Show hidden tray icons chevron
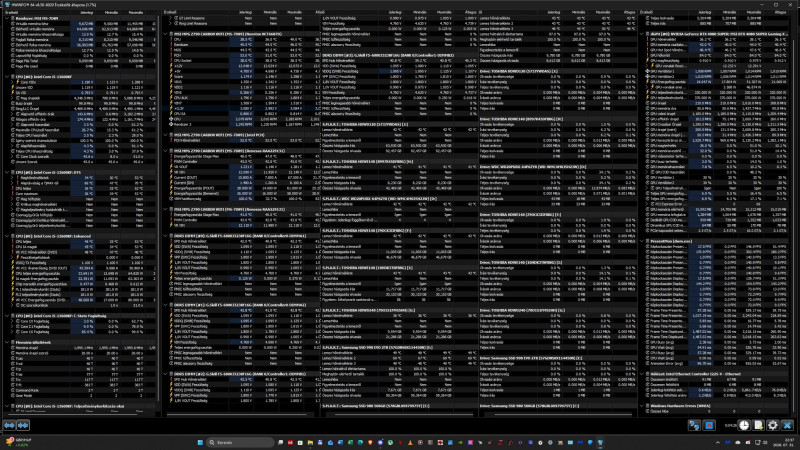This screenshot has height=450, width=800. [718, 442]
